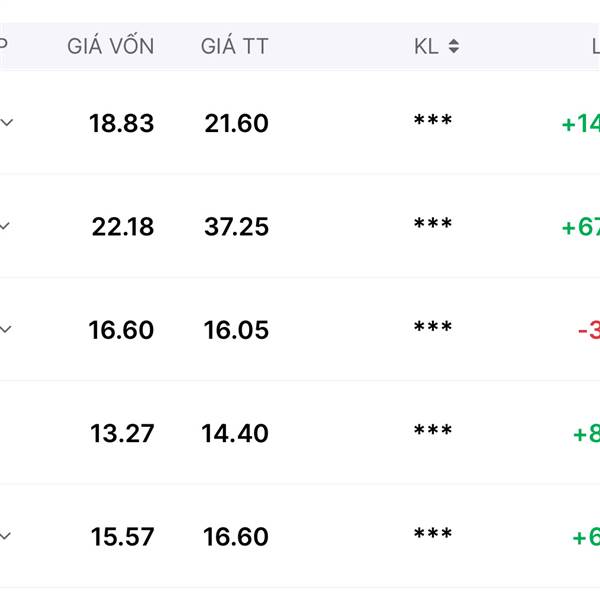This screenshot has height=600, width=600.
Task: Expand the row with cost price 22.18
Action: (x=5, y=226)
